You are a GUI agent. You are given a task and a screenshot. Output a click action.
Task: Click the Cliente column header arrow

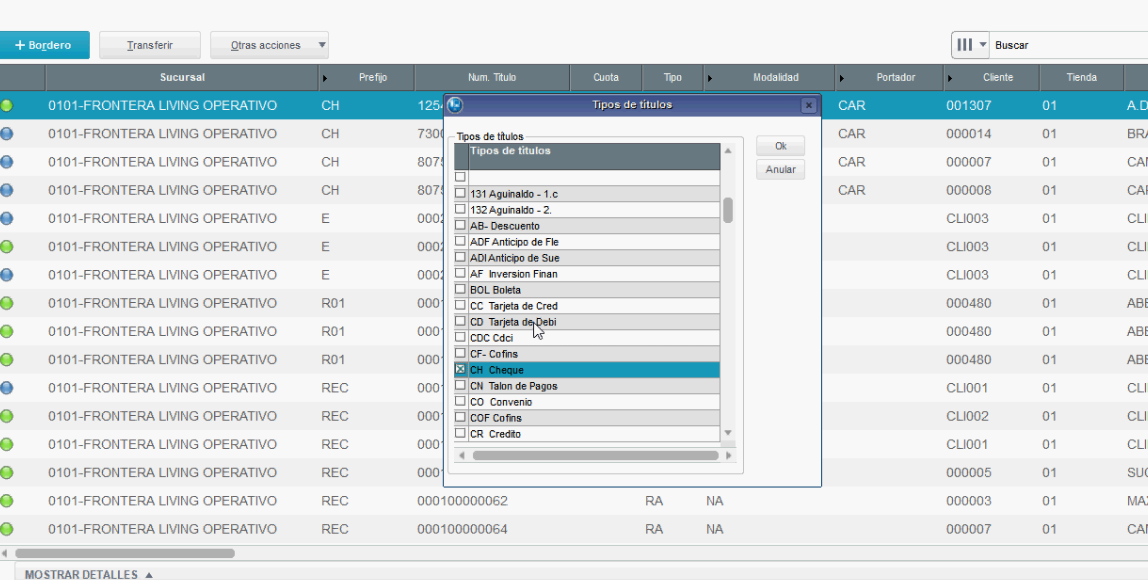tap(950, 78)
